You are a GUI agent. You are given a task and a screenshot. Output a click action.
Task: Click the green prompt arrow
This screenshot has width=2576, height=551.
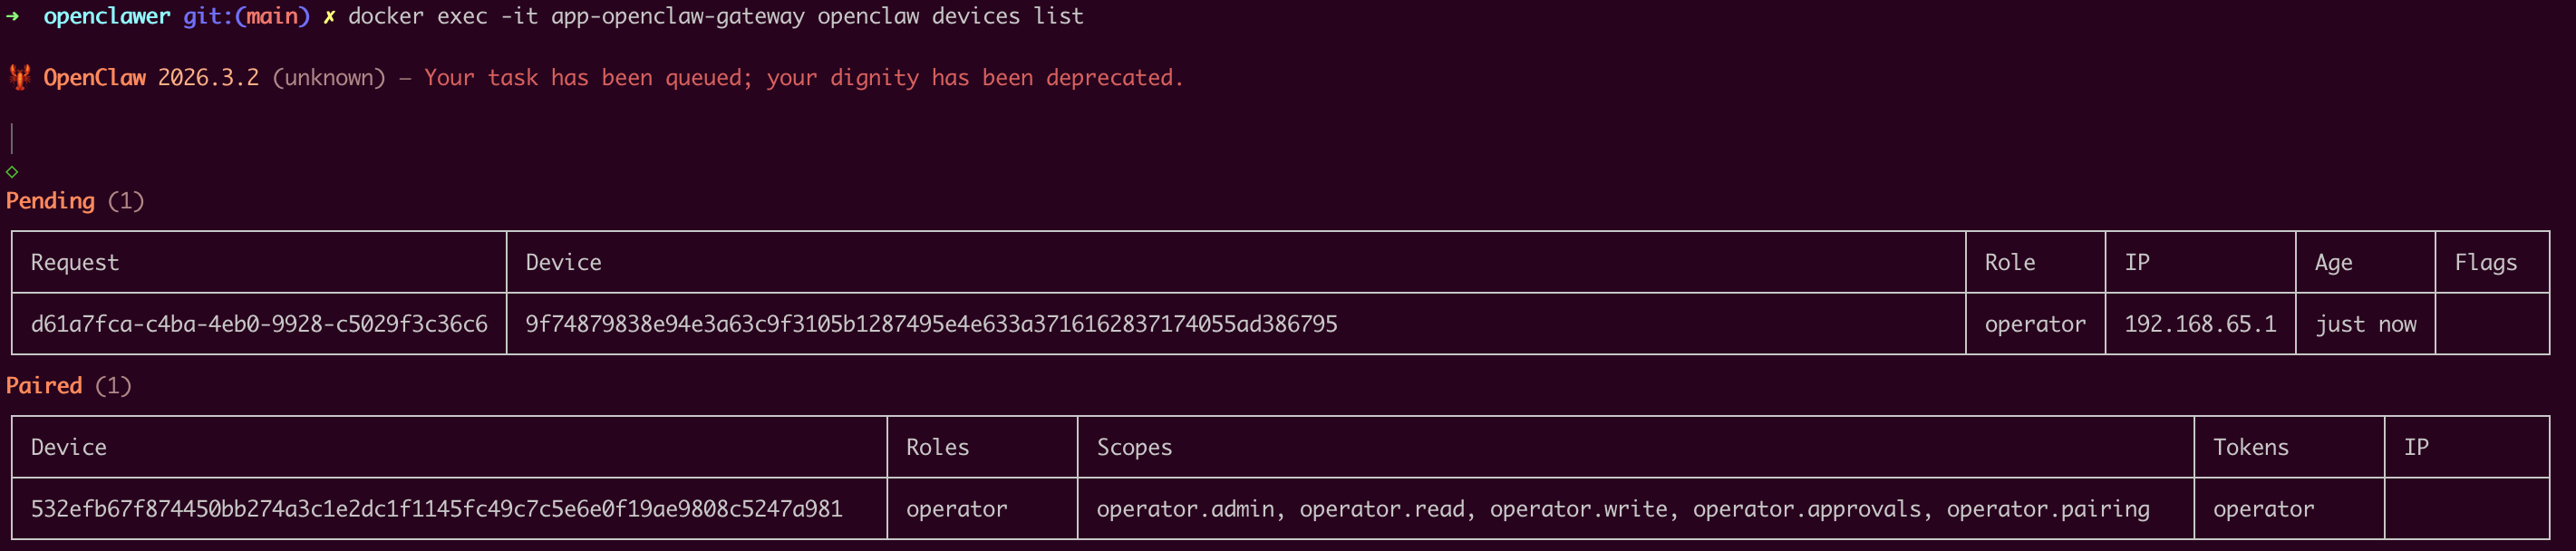click(12, 16)
